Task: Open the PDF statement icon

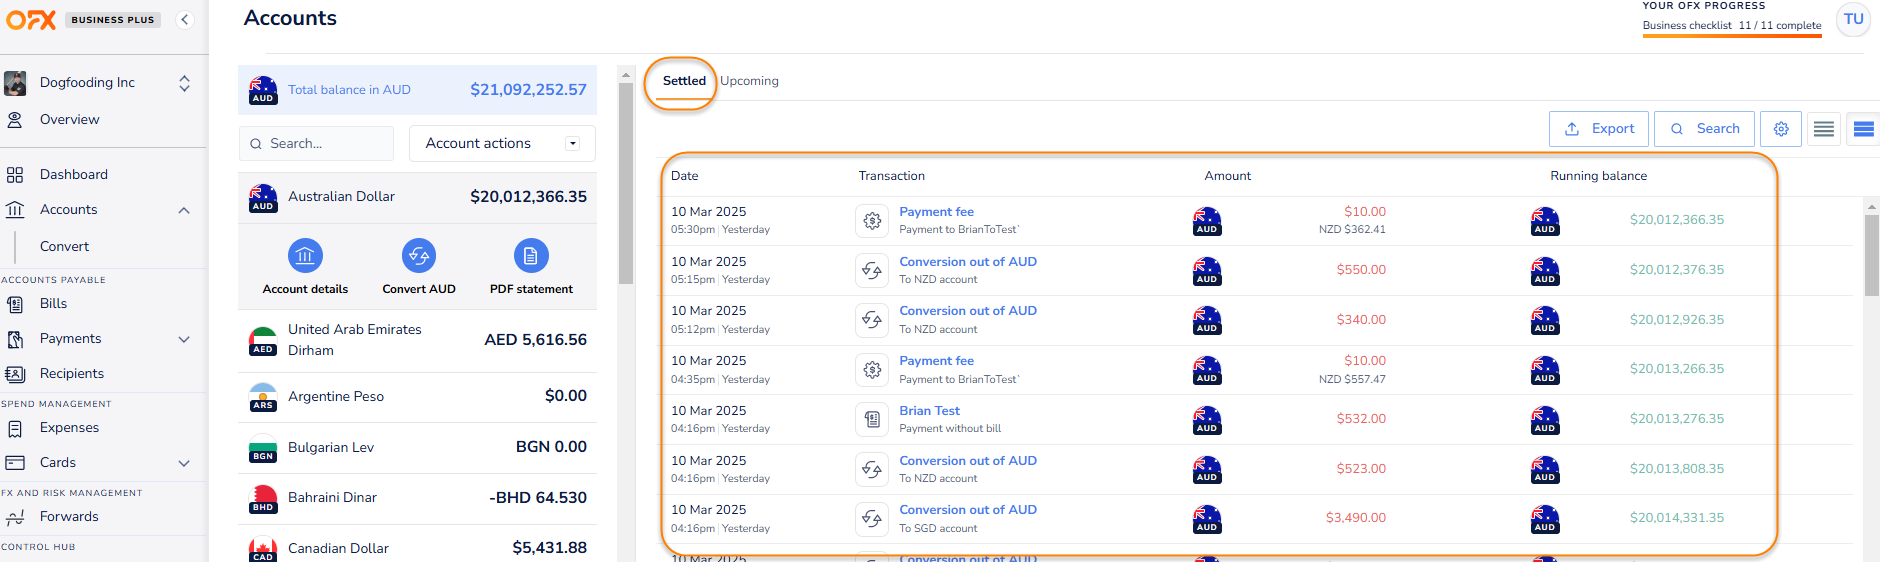Action: [531, 256]
